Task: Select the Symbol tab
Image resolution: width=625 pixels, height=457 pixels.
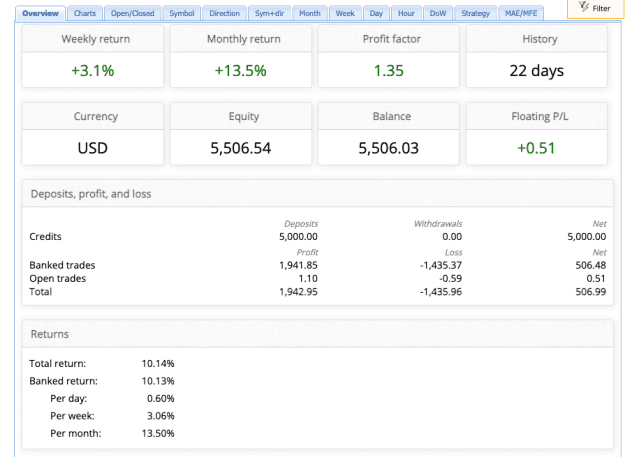Action: (x=181, y=14)
